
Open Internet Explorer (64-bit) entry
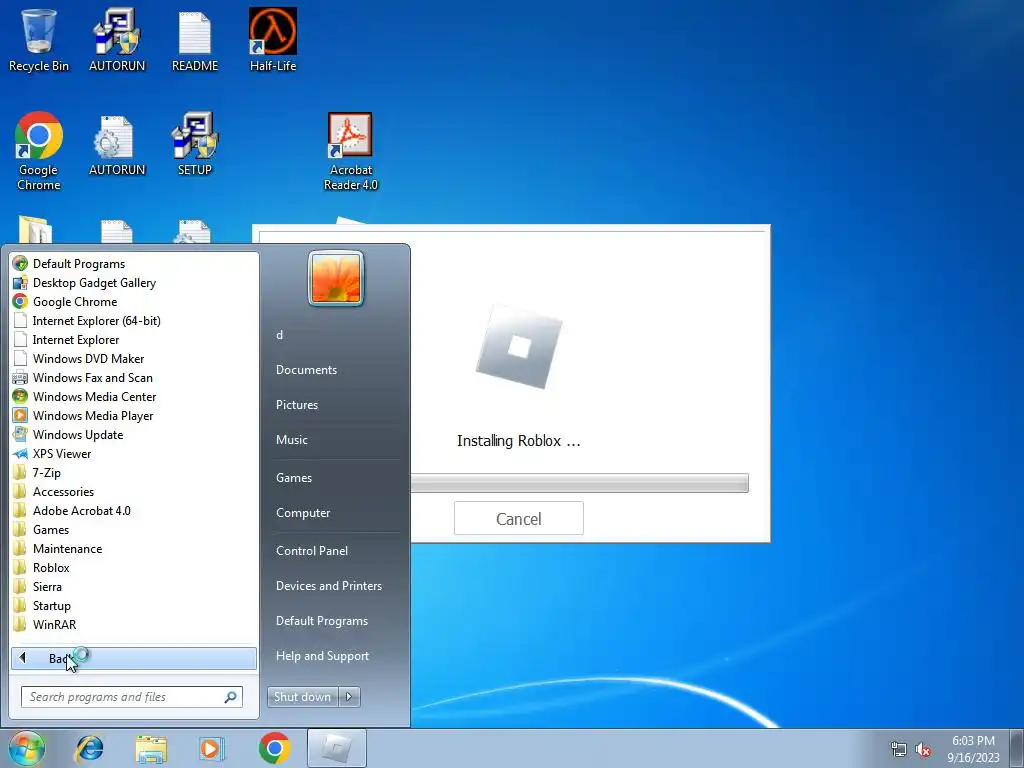point(134,321)
